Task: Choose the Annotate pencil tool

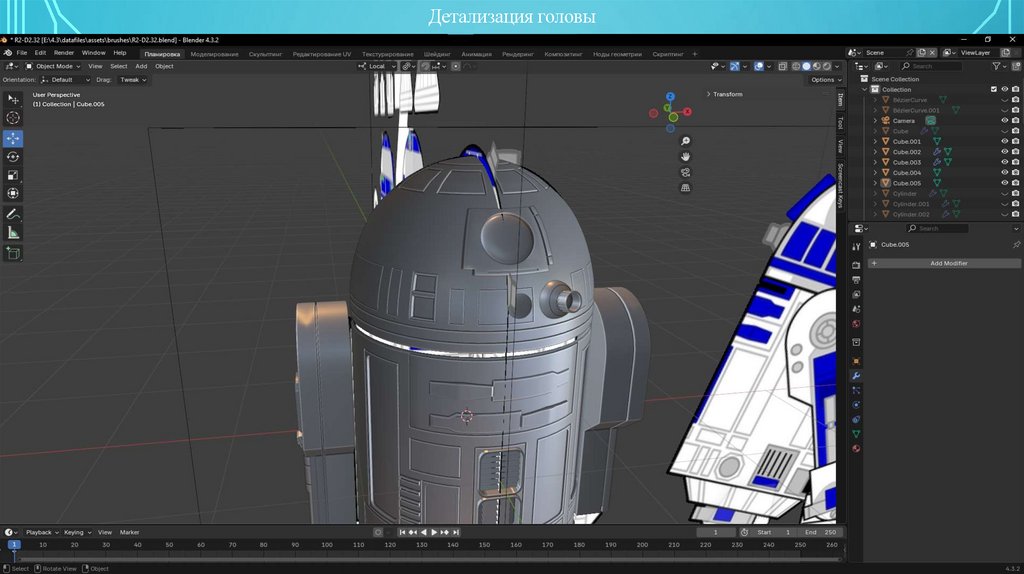Action: coord(13,214)
